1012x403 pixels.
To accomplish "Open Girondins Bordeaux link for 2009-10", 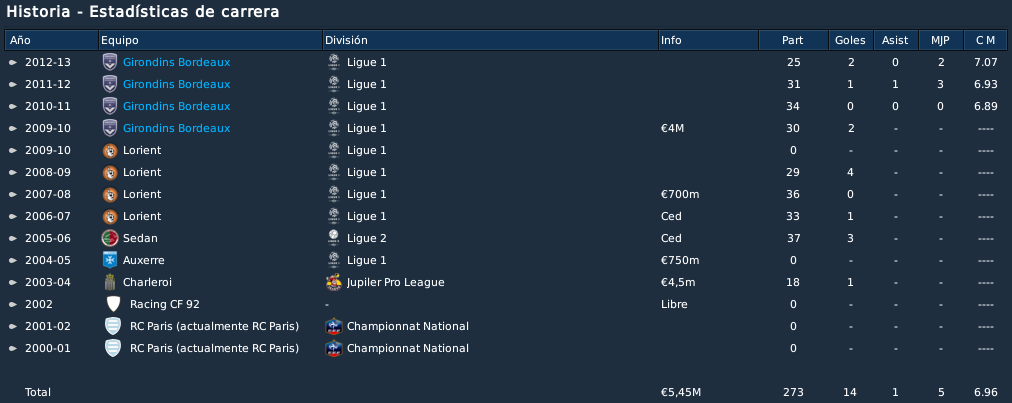I will (176, 129).
